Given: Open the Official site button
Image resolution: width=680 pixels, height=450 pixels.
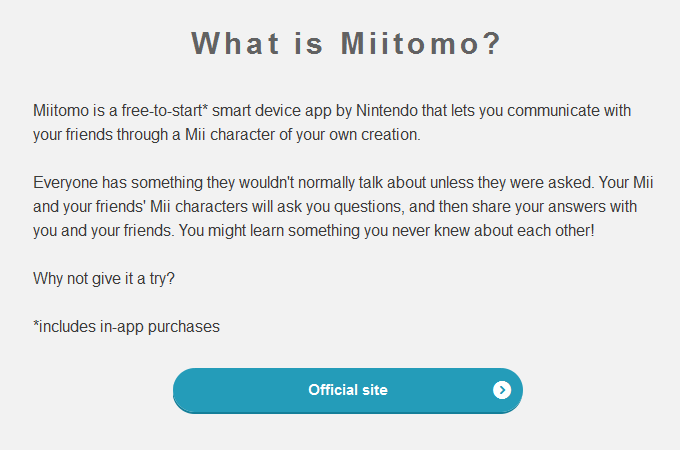Looking at the screenshot, I should pos(348,391).
